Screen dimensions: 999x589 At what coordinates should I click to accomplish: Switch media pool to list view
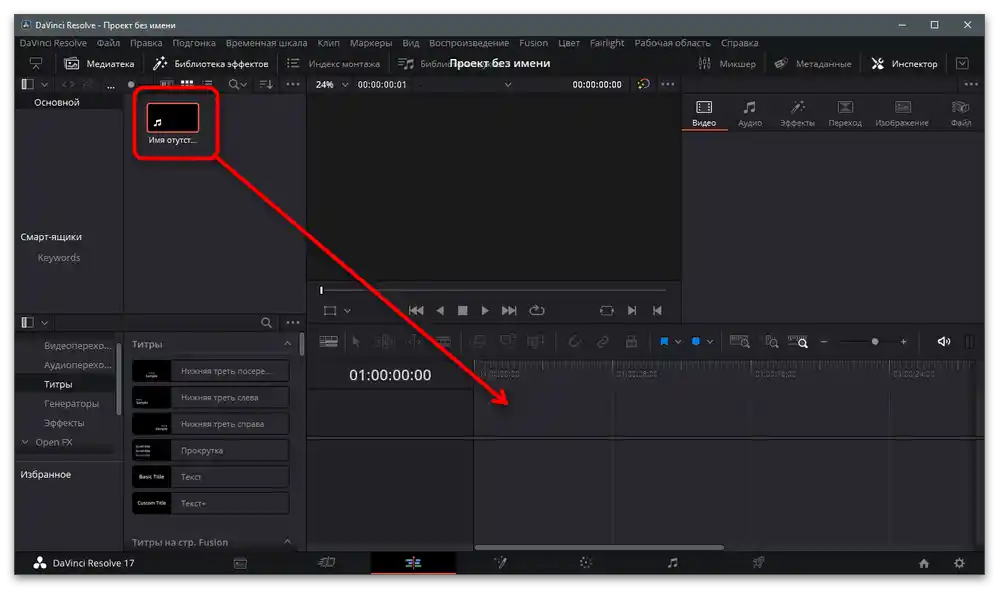pyautogui.click(x=207, y=84)
